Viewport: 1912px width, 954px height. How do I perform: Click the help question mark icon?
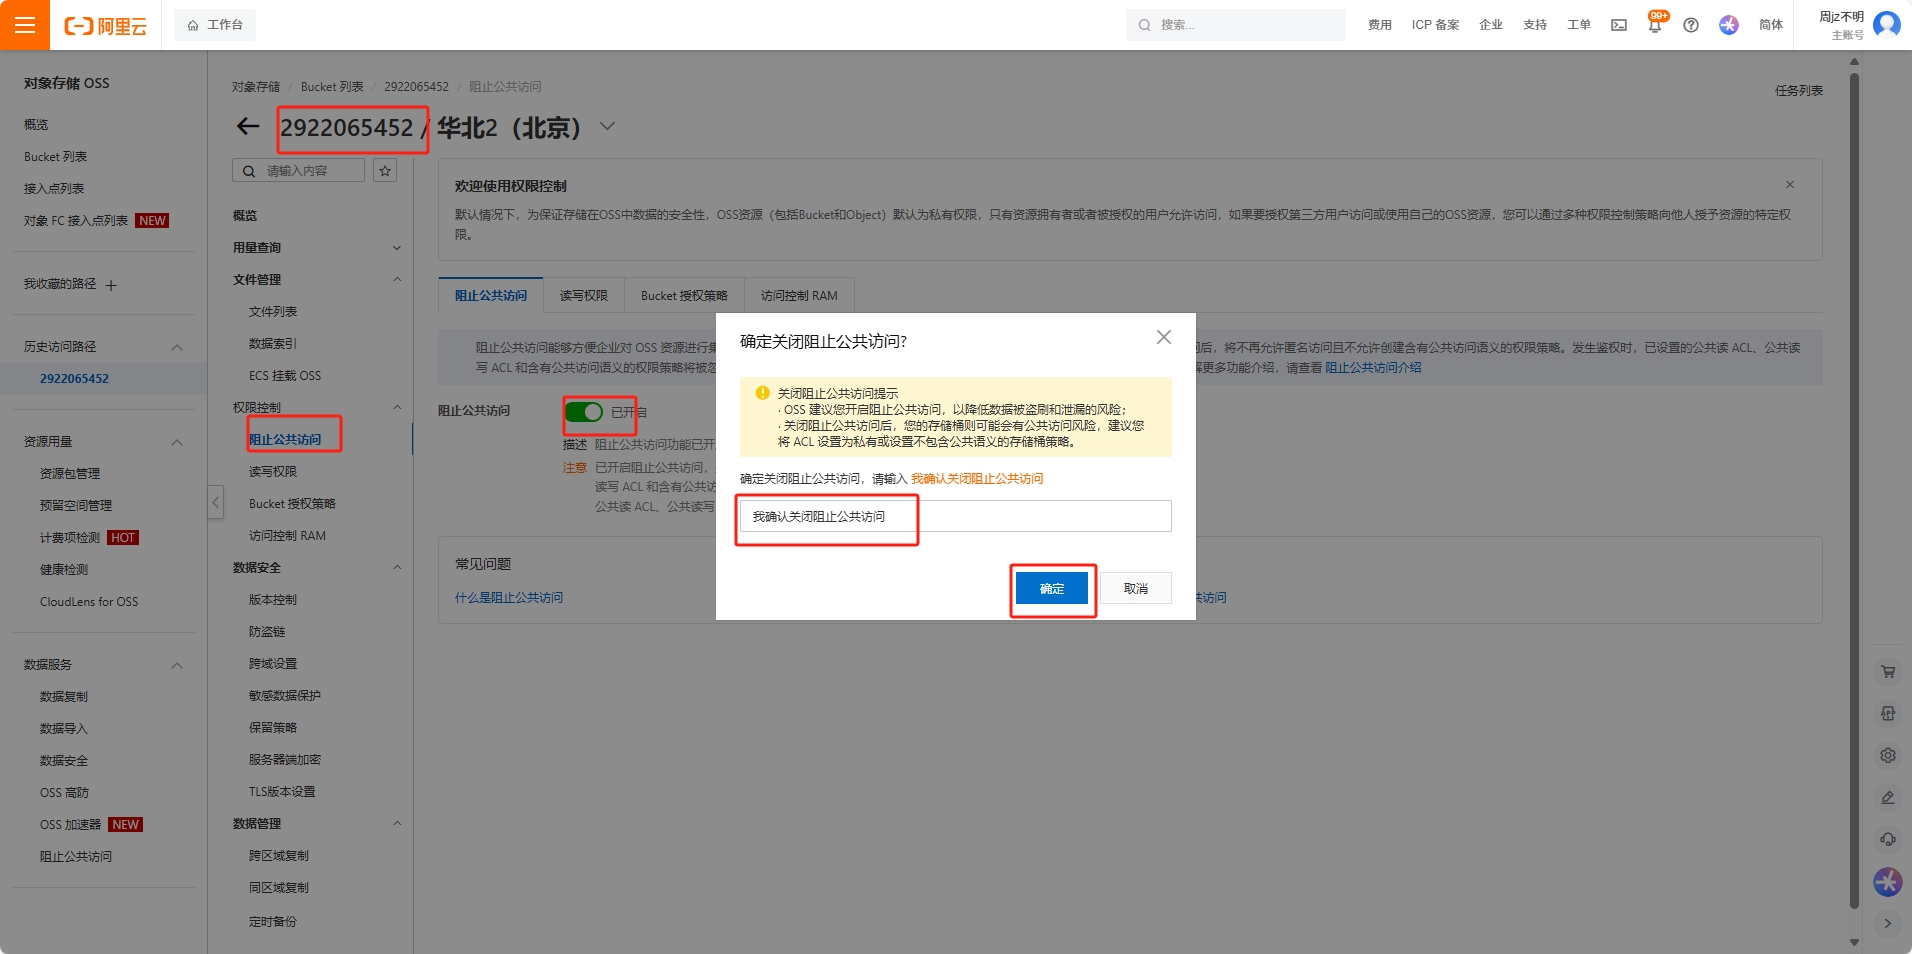(x=1691, y=25)
